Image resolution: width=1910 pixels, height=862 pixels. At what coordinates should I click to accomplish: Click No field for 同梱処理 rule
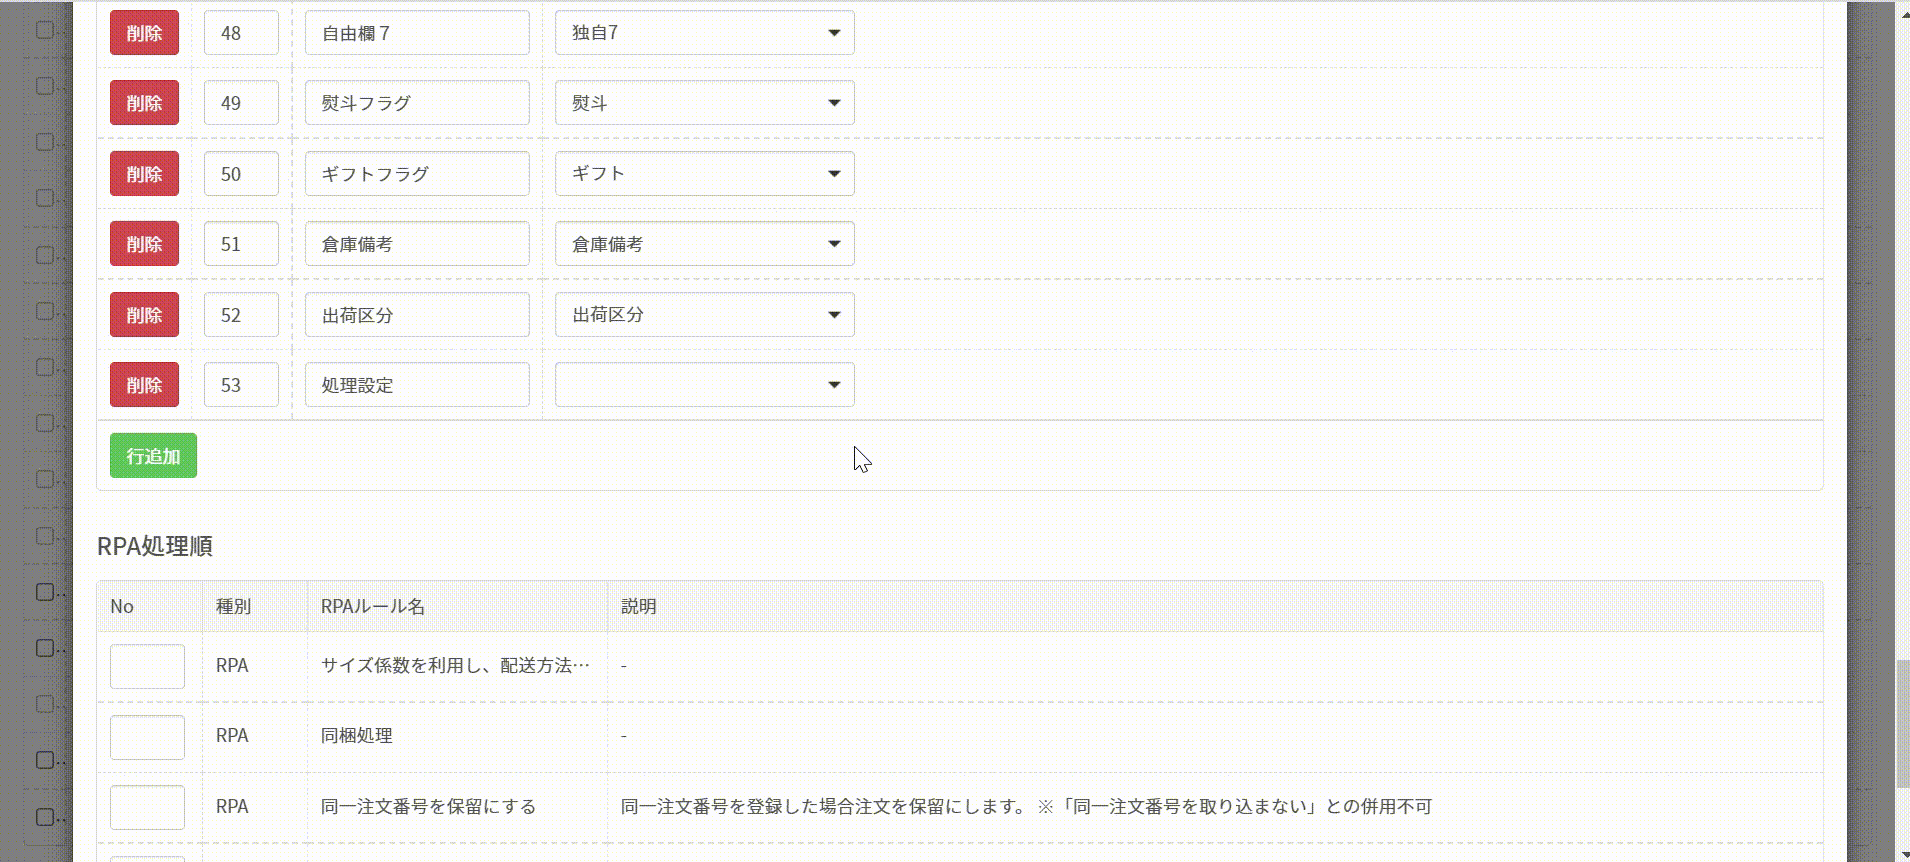tap(147, 737)
